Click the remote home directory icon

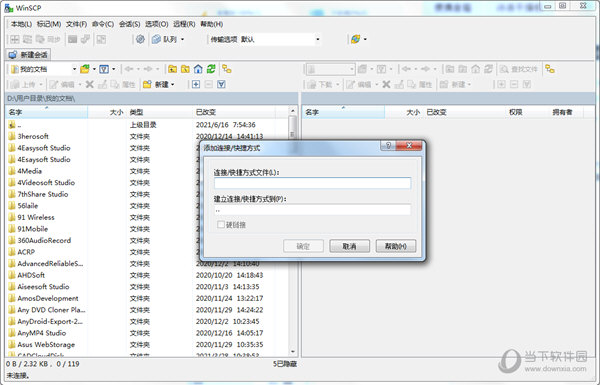(x=476, y=69)
